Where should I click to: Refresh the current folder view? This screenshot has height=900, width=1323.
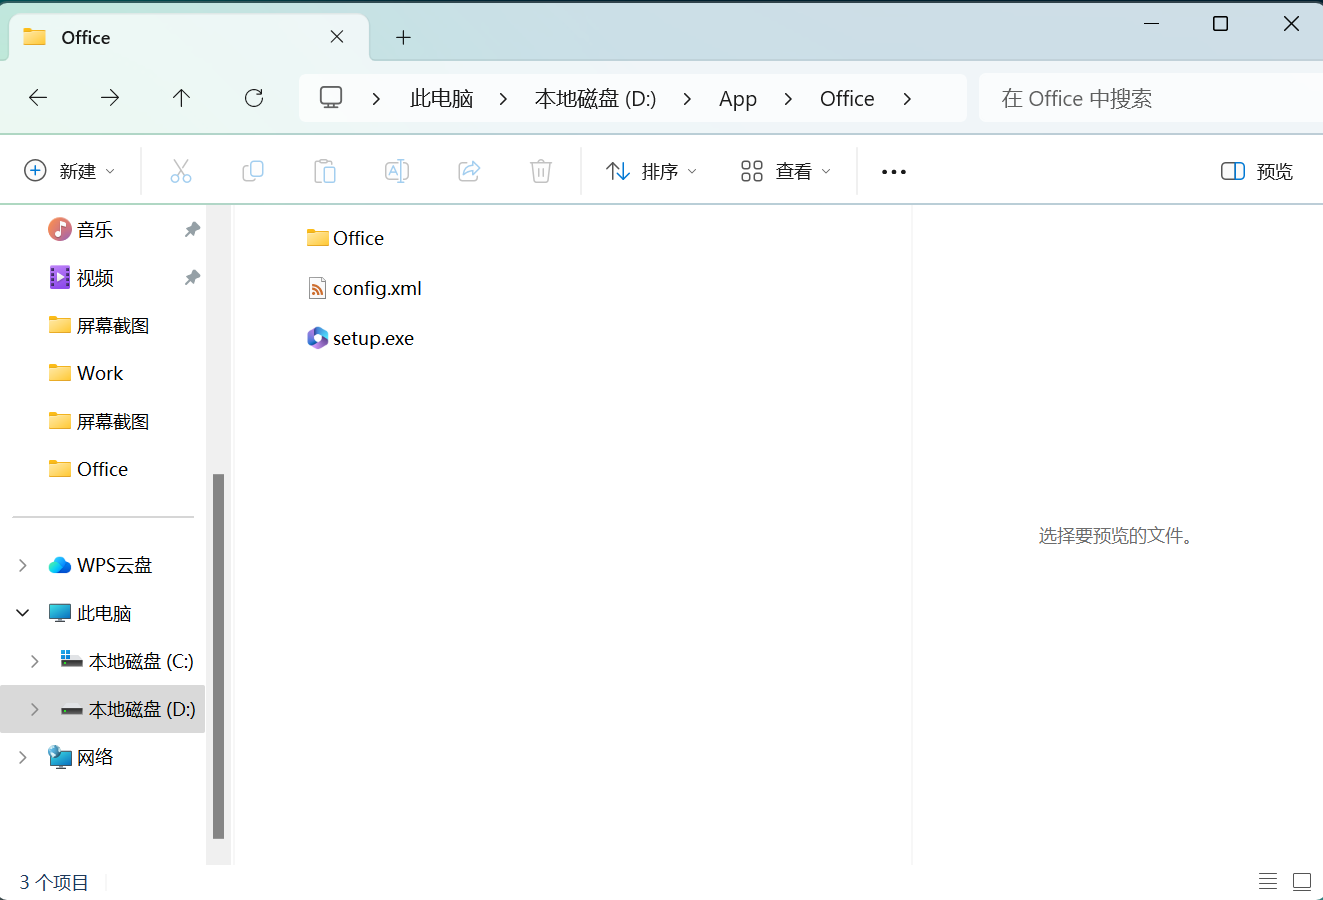254,98
